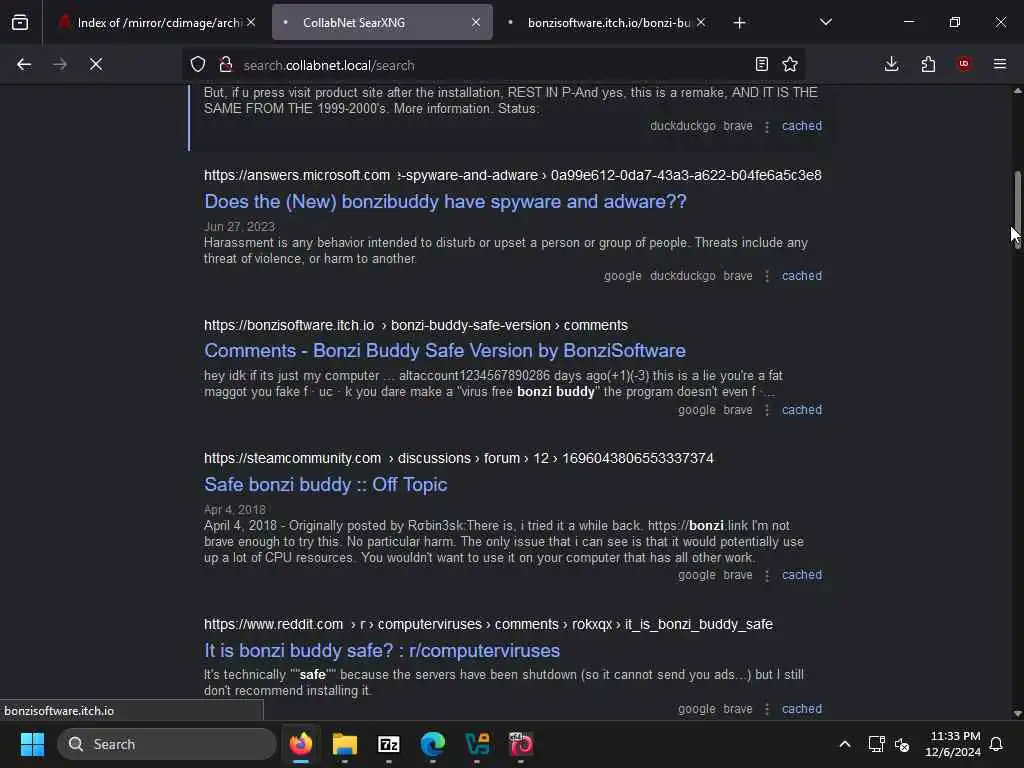Open Firefox from the taskbar
The image size is (1024, 768).
tap(300, 744)
